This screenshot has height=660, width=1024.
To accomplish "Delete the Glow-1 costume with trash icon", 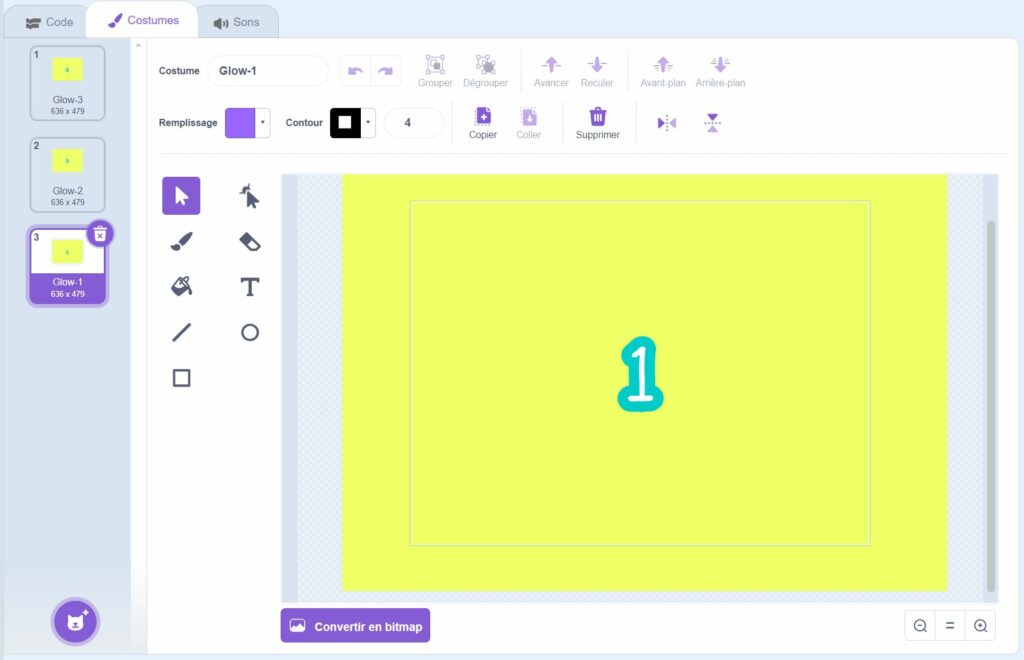I will click(x=100, y=234).
